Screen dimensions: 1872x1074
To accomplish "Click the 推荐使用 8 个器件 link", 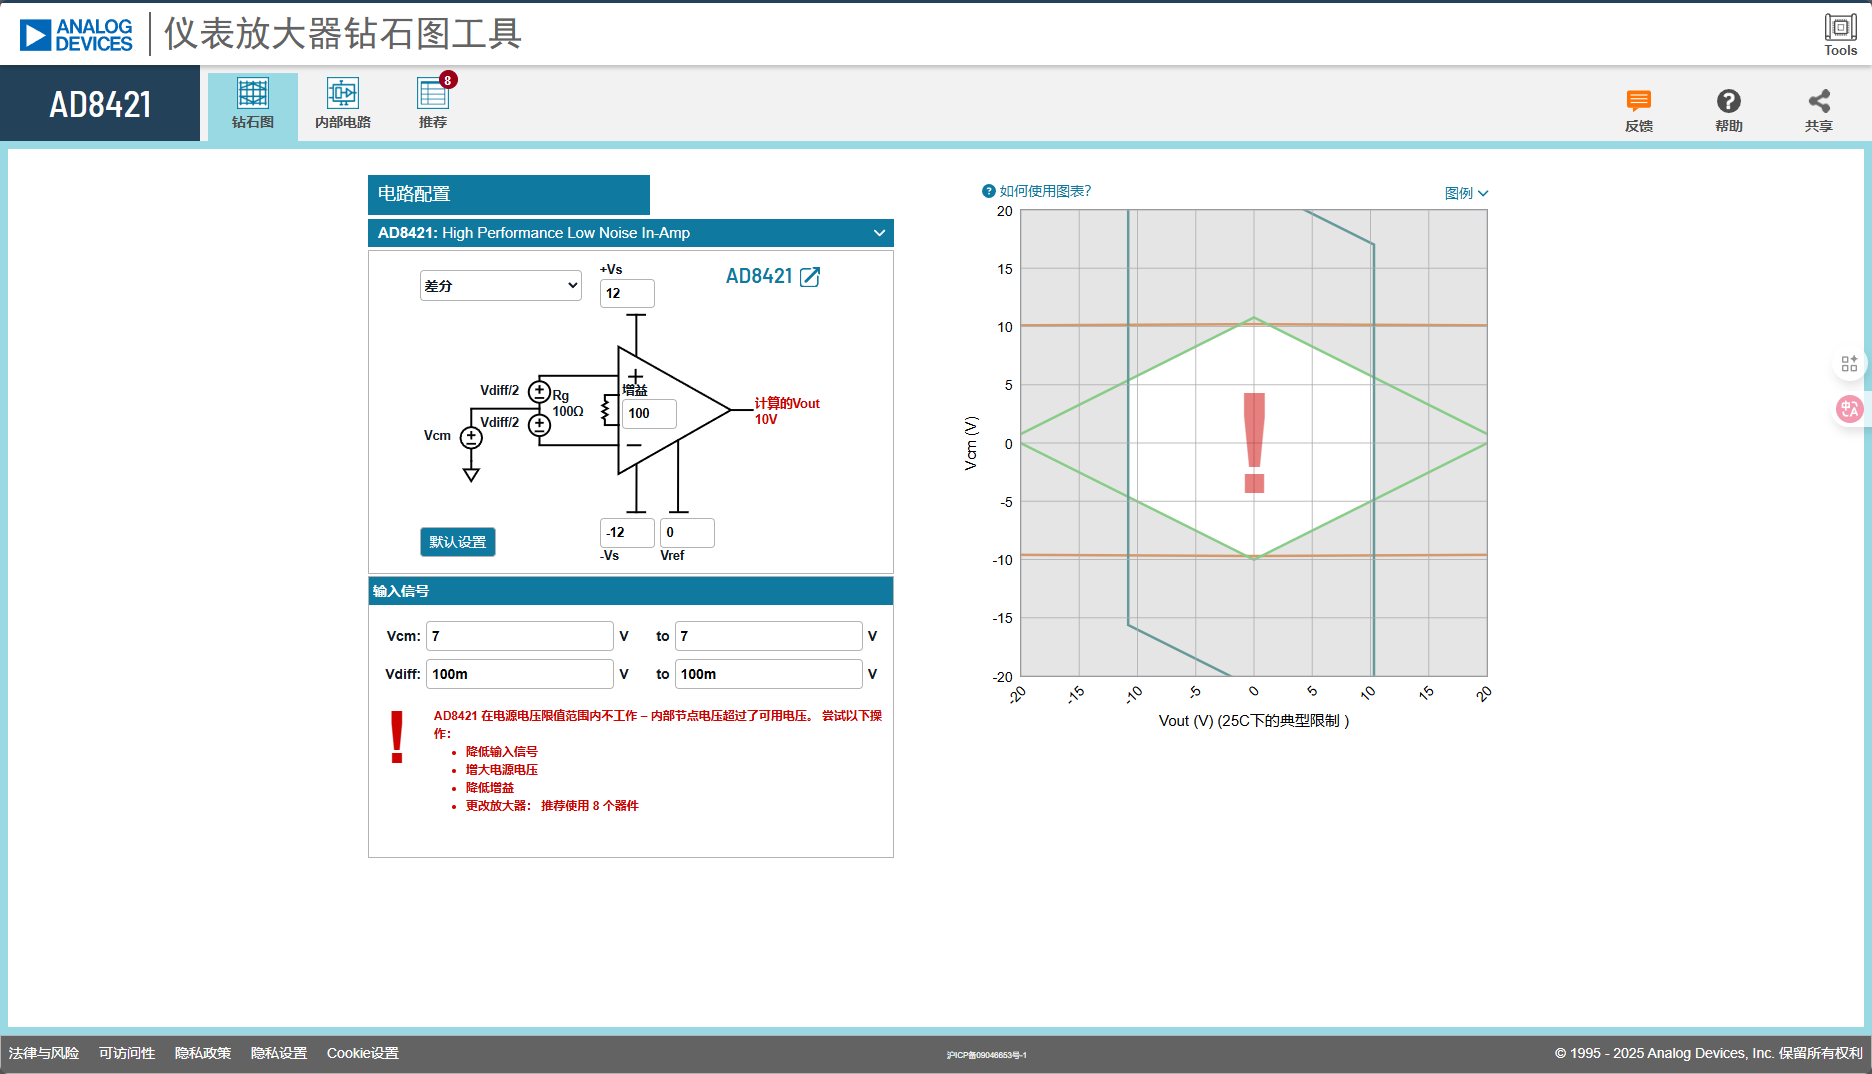I will click(x=590, y=806).
